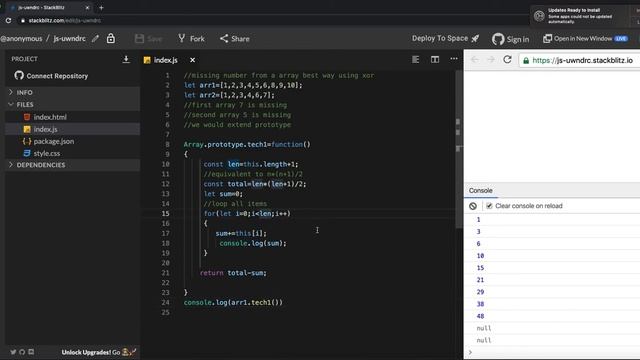Click editor vertical scrollbar
Image resolution: width=640 pixels, height=360 pixels.
pyautogui.click(x=459, y=149)
